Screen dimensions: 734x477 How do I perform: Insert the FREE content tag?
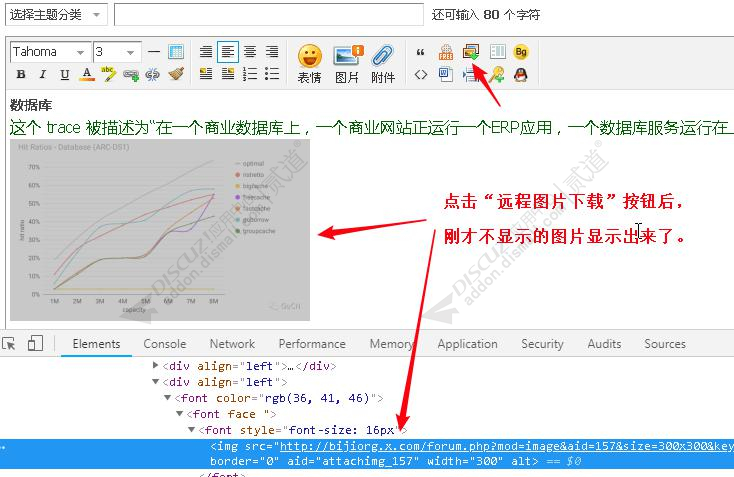446,52
